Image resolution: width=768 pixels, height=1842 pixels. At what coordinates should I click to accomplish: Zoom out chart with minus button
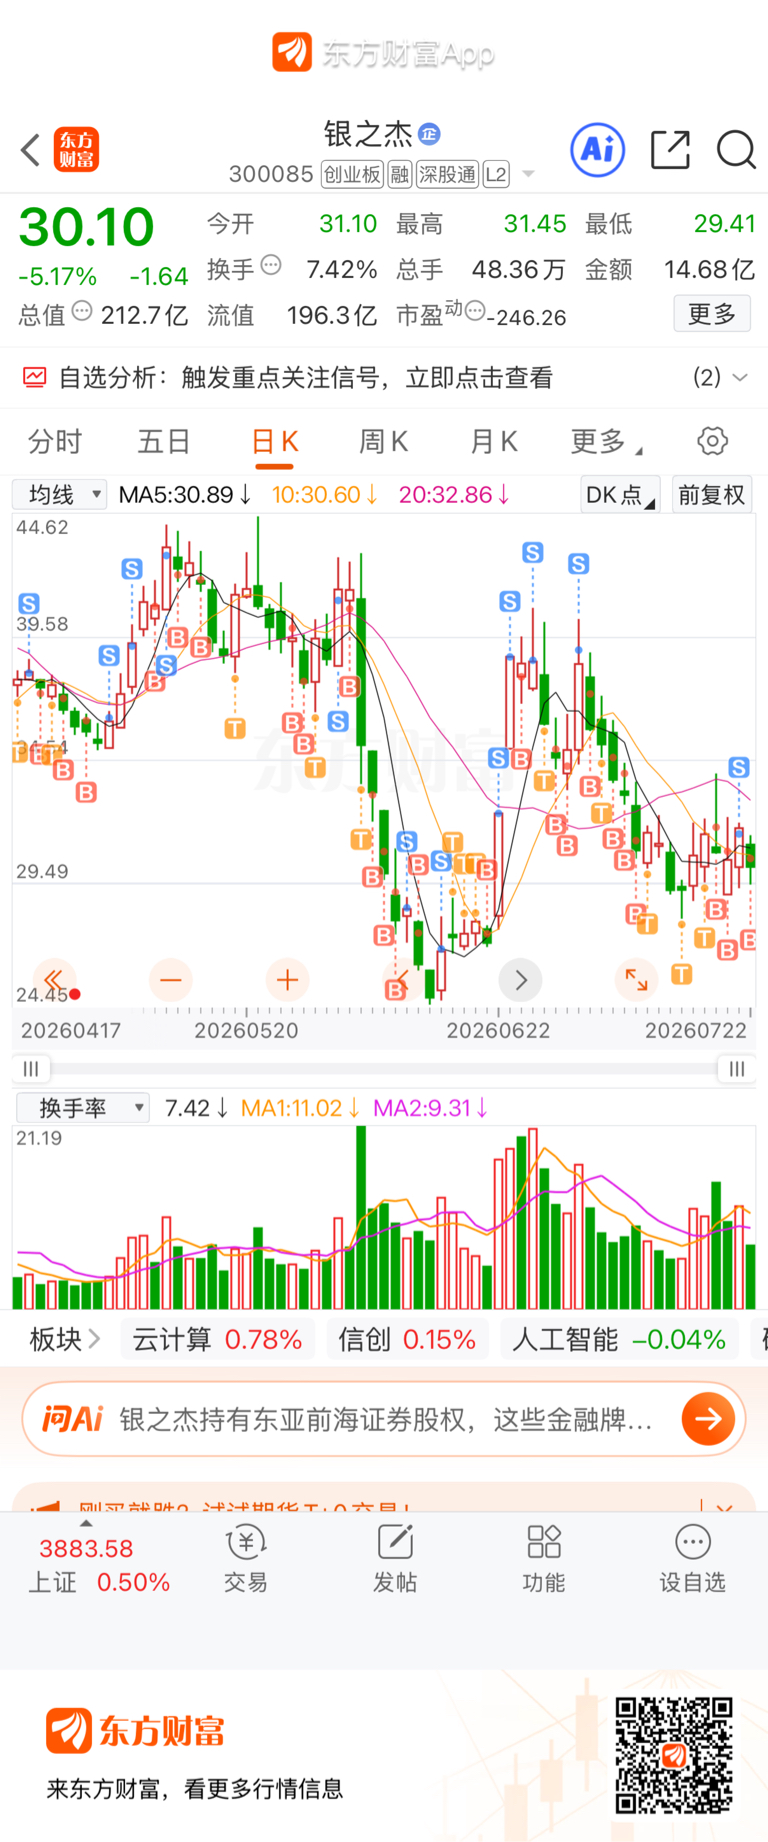pos(171,979)
